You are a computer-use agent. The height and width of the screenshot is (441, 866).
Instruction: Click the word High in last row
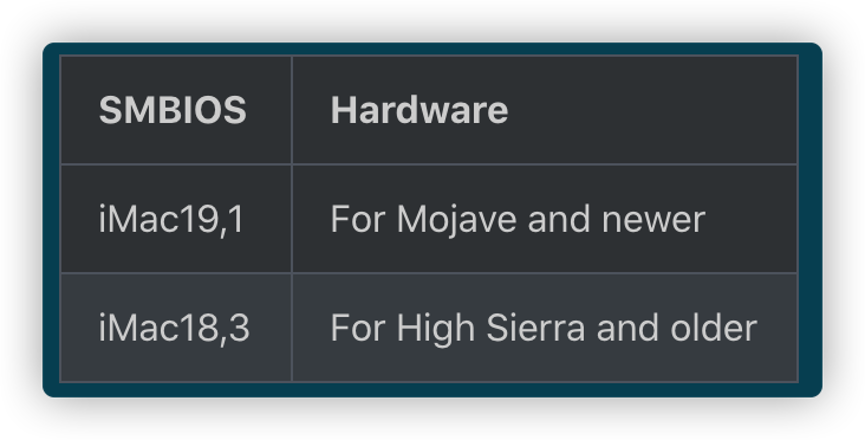436,328
